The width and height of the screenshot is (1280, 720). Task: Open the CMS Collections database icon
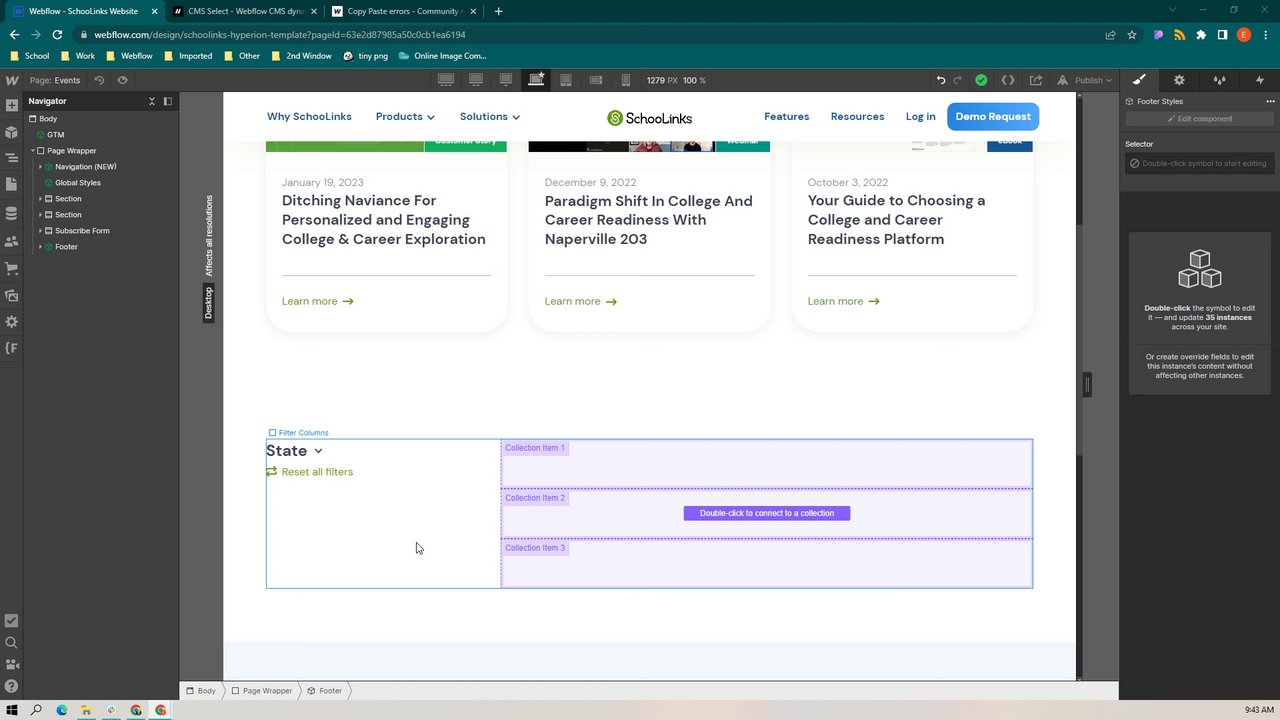12,213
